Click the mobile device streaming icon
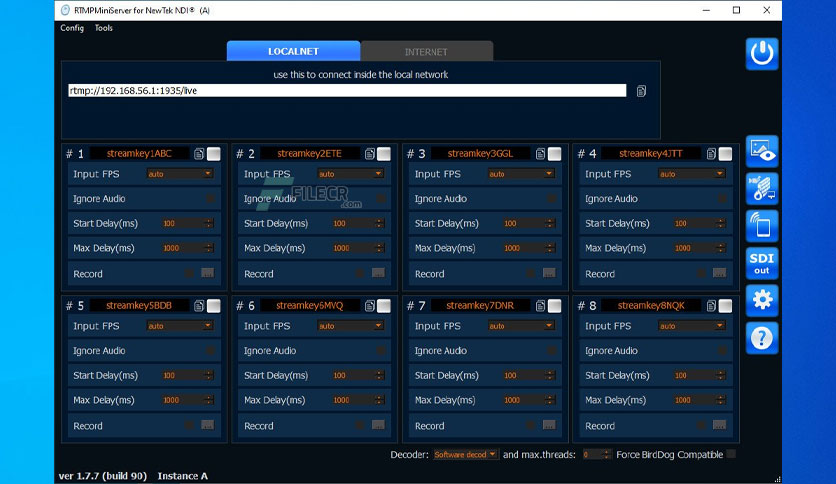 762,226
